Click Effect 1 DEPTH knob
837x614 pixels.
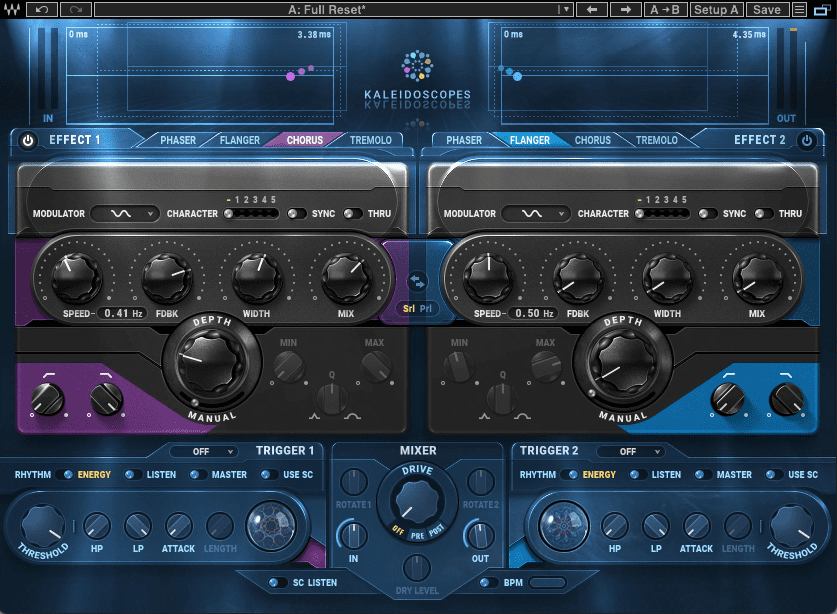click(211, 361)
